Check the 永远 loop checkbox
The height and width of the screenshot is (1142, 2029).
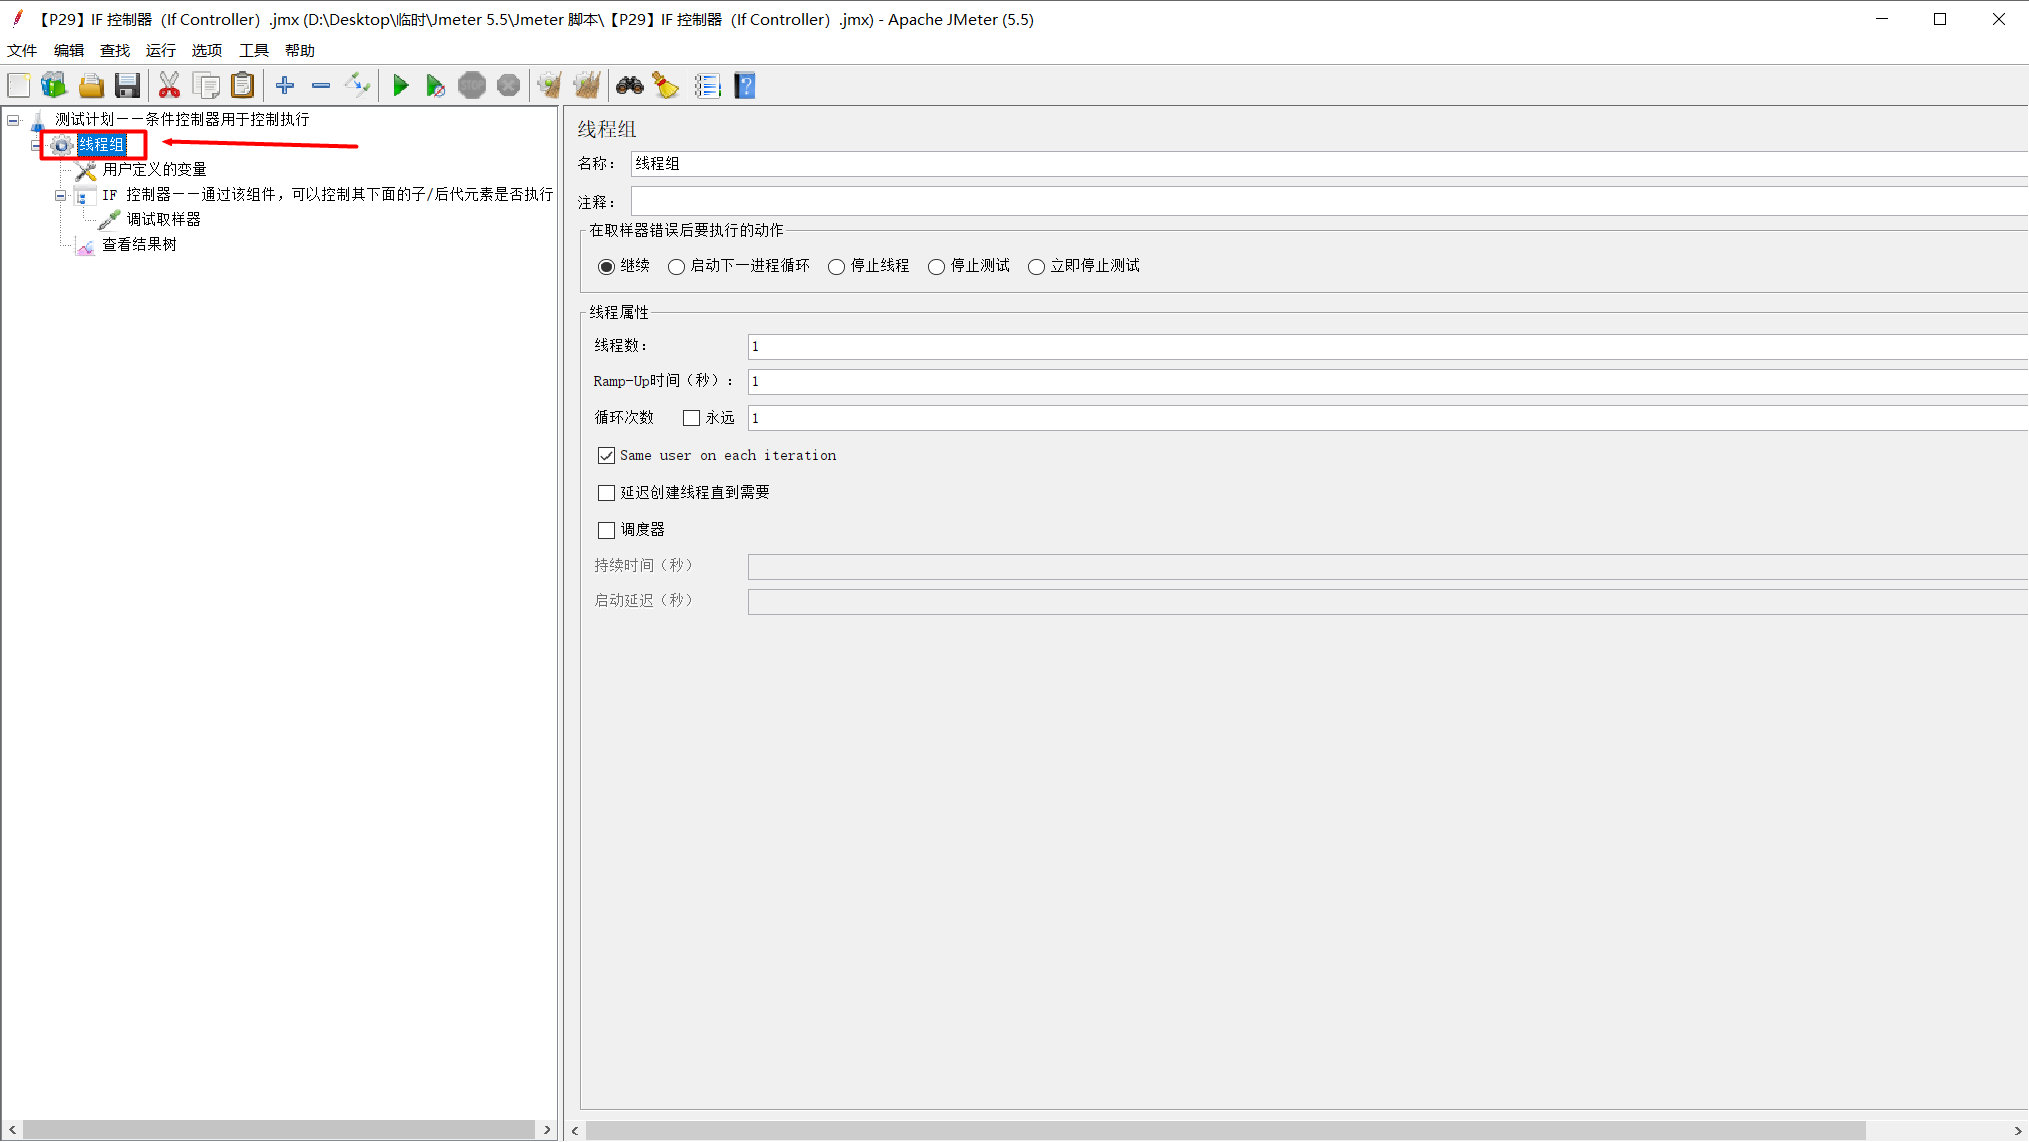(691, 418)
